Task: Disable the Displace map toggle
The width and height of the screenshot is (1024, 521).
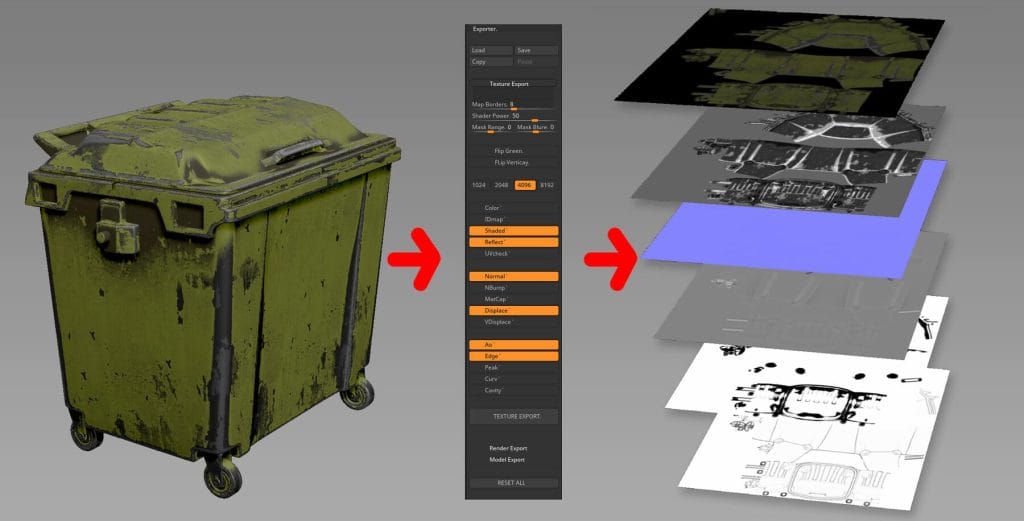Action: point(513,310)
